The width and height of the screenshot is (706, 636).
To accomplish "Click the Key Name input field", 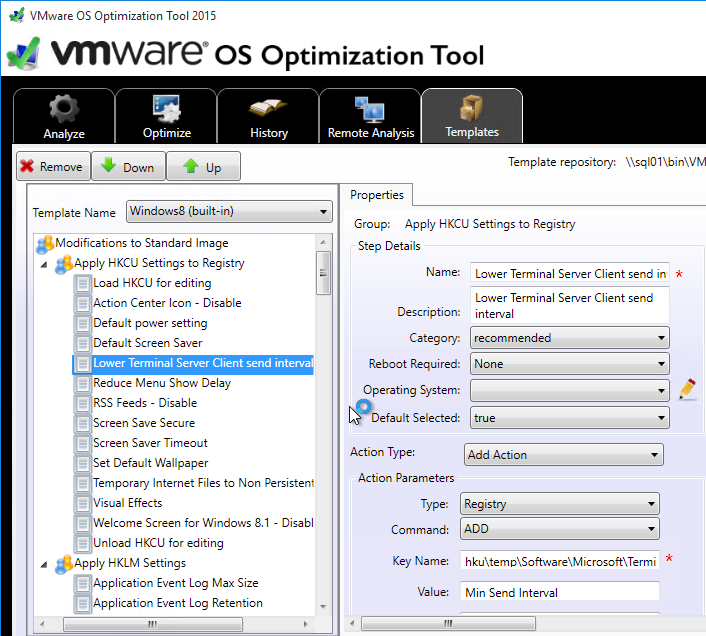I will coord(560,561).
